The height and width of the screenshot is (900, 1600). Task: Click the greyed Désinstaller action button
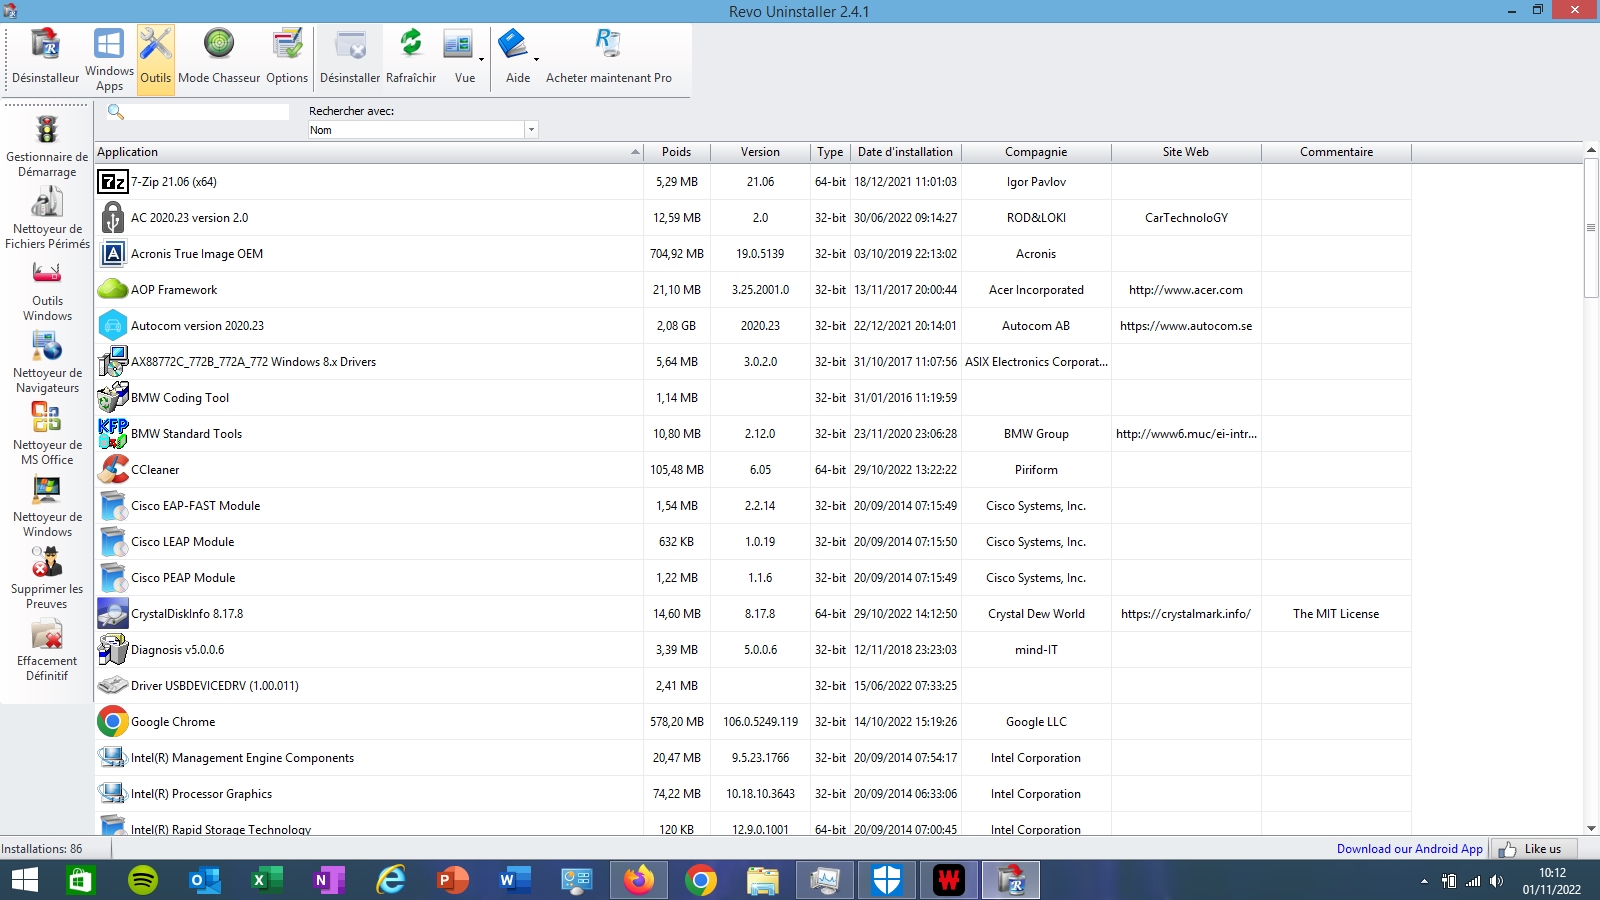350,59
